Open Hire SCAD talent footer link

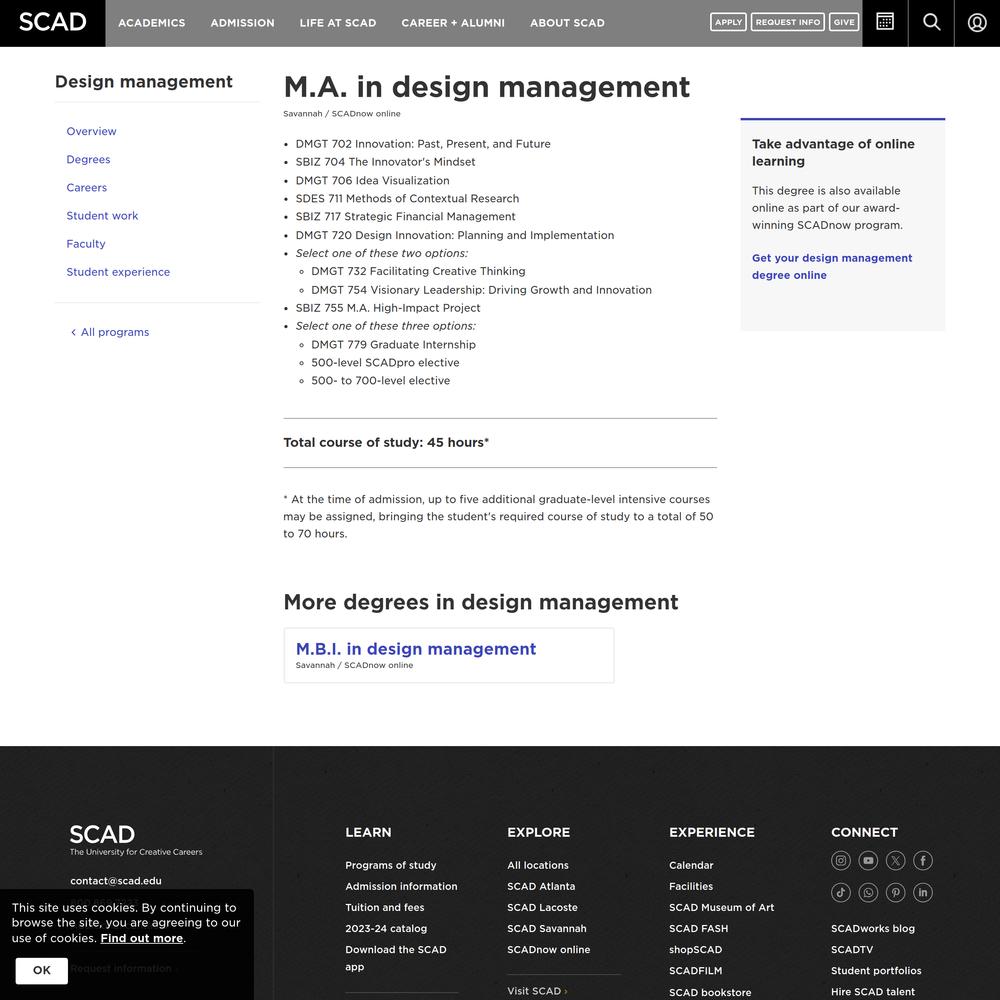(x=872, y=992)
